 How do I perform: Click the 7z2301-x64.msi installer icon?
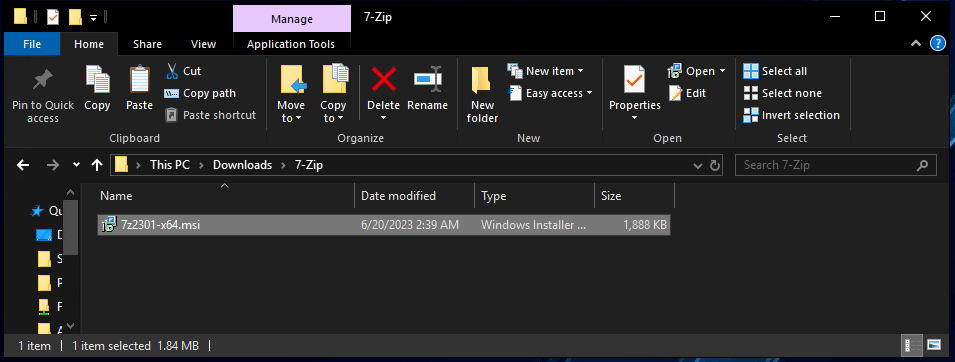click(x=108, y=225)
